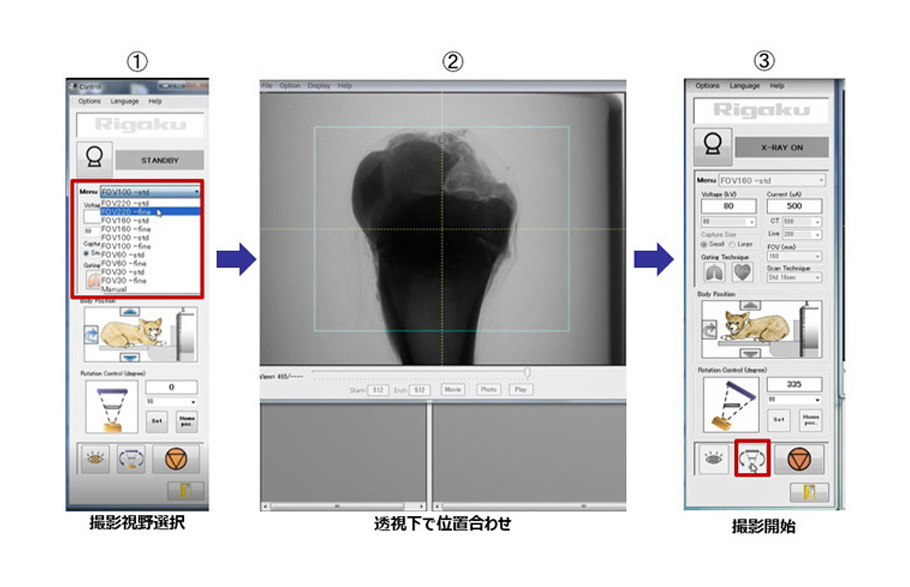Click Movie button in viewer

(x=453, y=390)
